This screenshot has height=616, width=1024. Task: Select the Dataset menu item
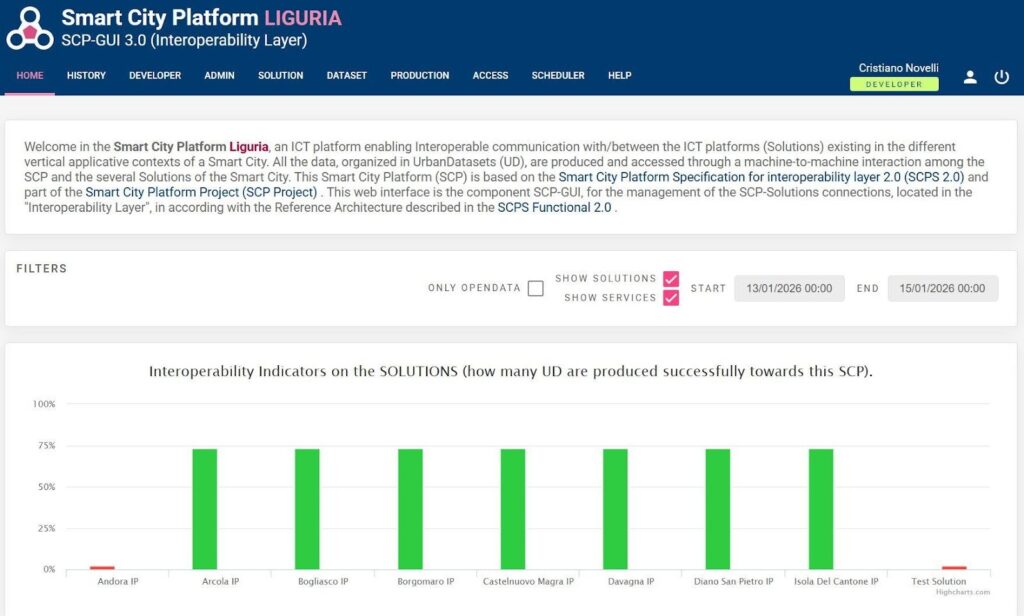[346, 75]
